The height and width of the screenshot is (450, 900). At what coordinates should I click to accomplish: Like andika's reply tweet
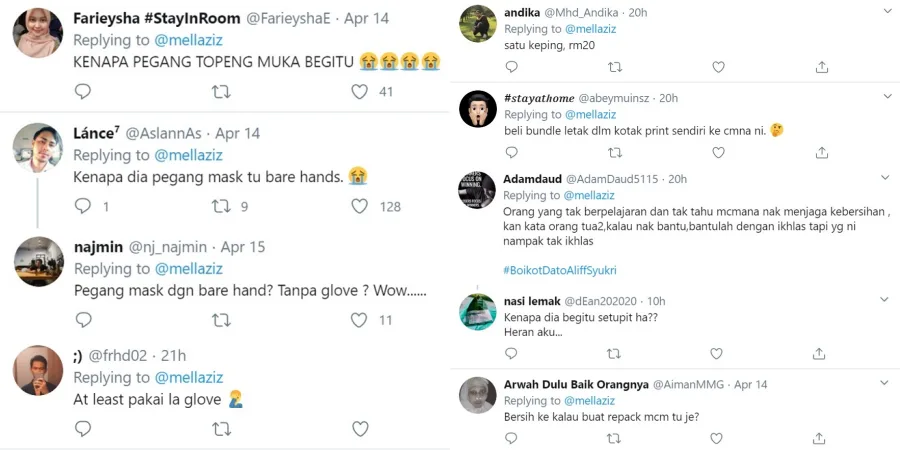click(x=718, y=67)
